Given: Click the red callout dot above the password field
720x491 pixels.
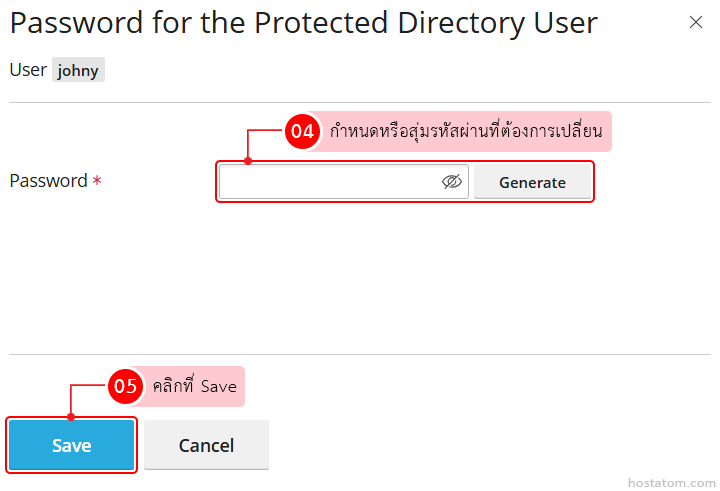Looking at the screenshot, I should pos(247,159).
